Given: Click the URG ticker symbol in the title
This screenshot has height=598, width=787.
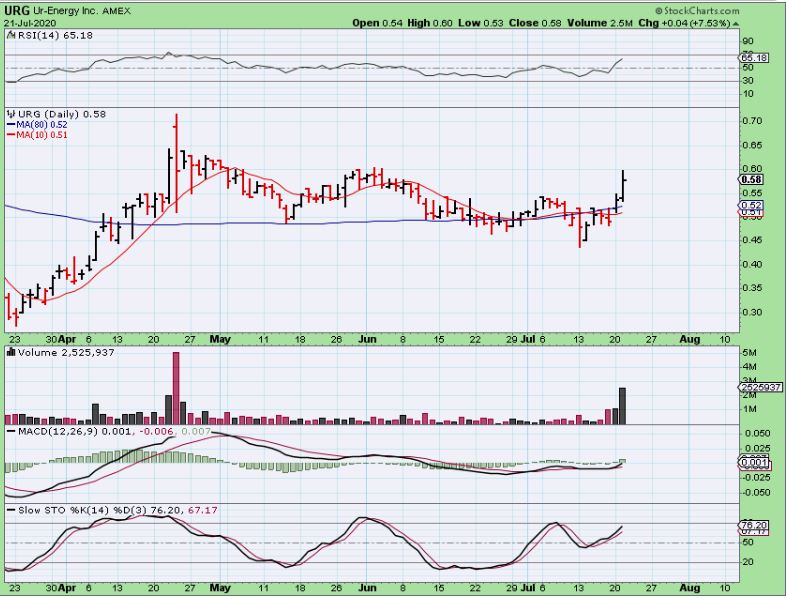Looking at the screenshot, I should click(16, 11).
